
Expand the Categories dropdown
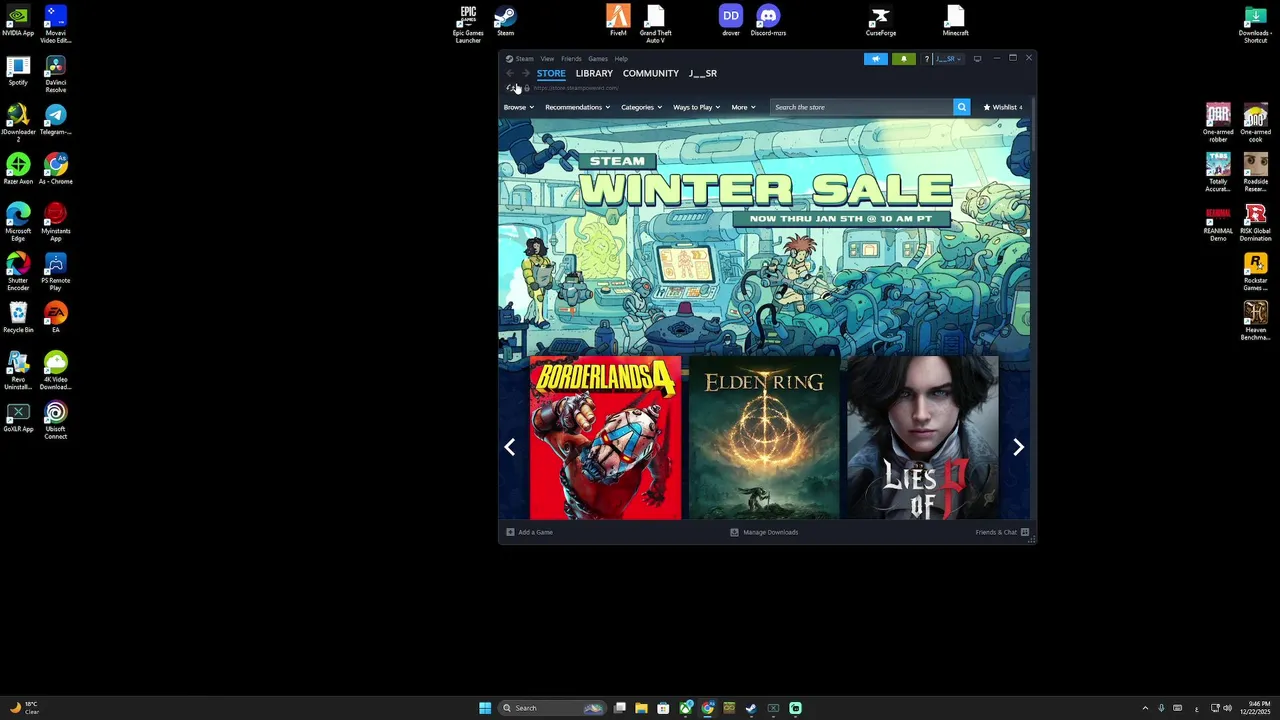click(x=641, y=107)
